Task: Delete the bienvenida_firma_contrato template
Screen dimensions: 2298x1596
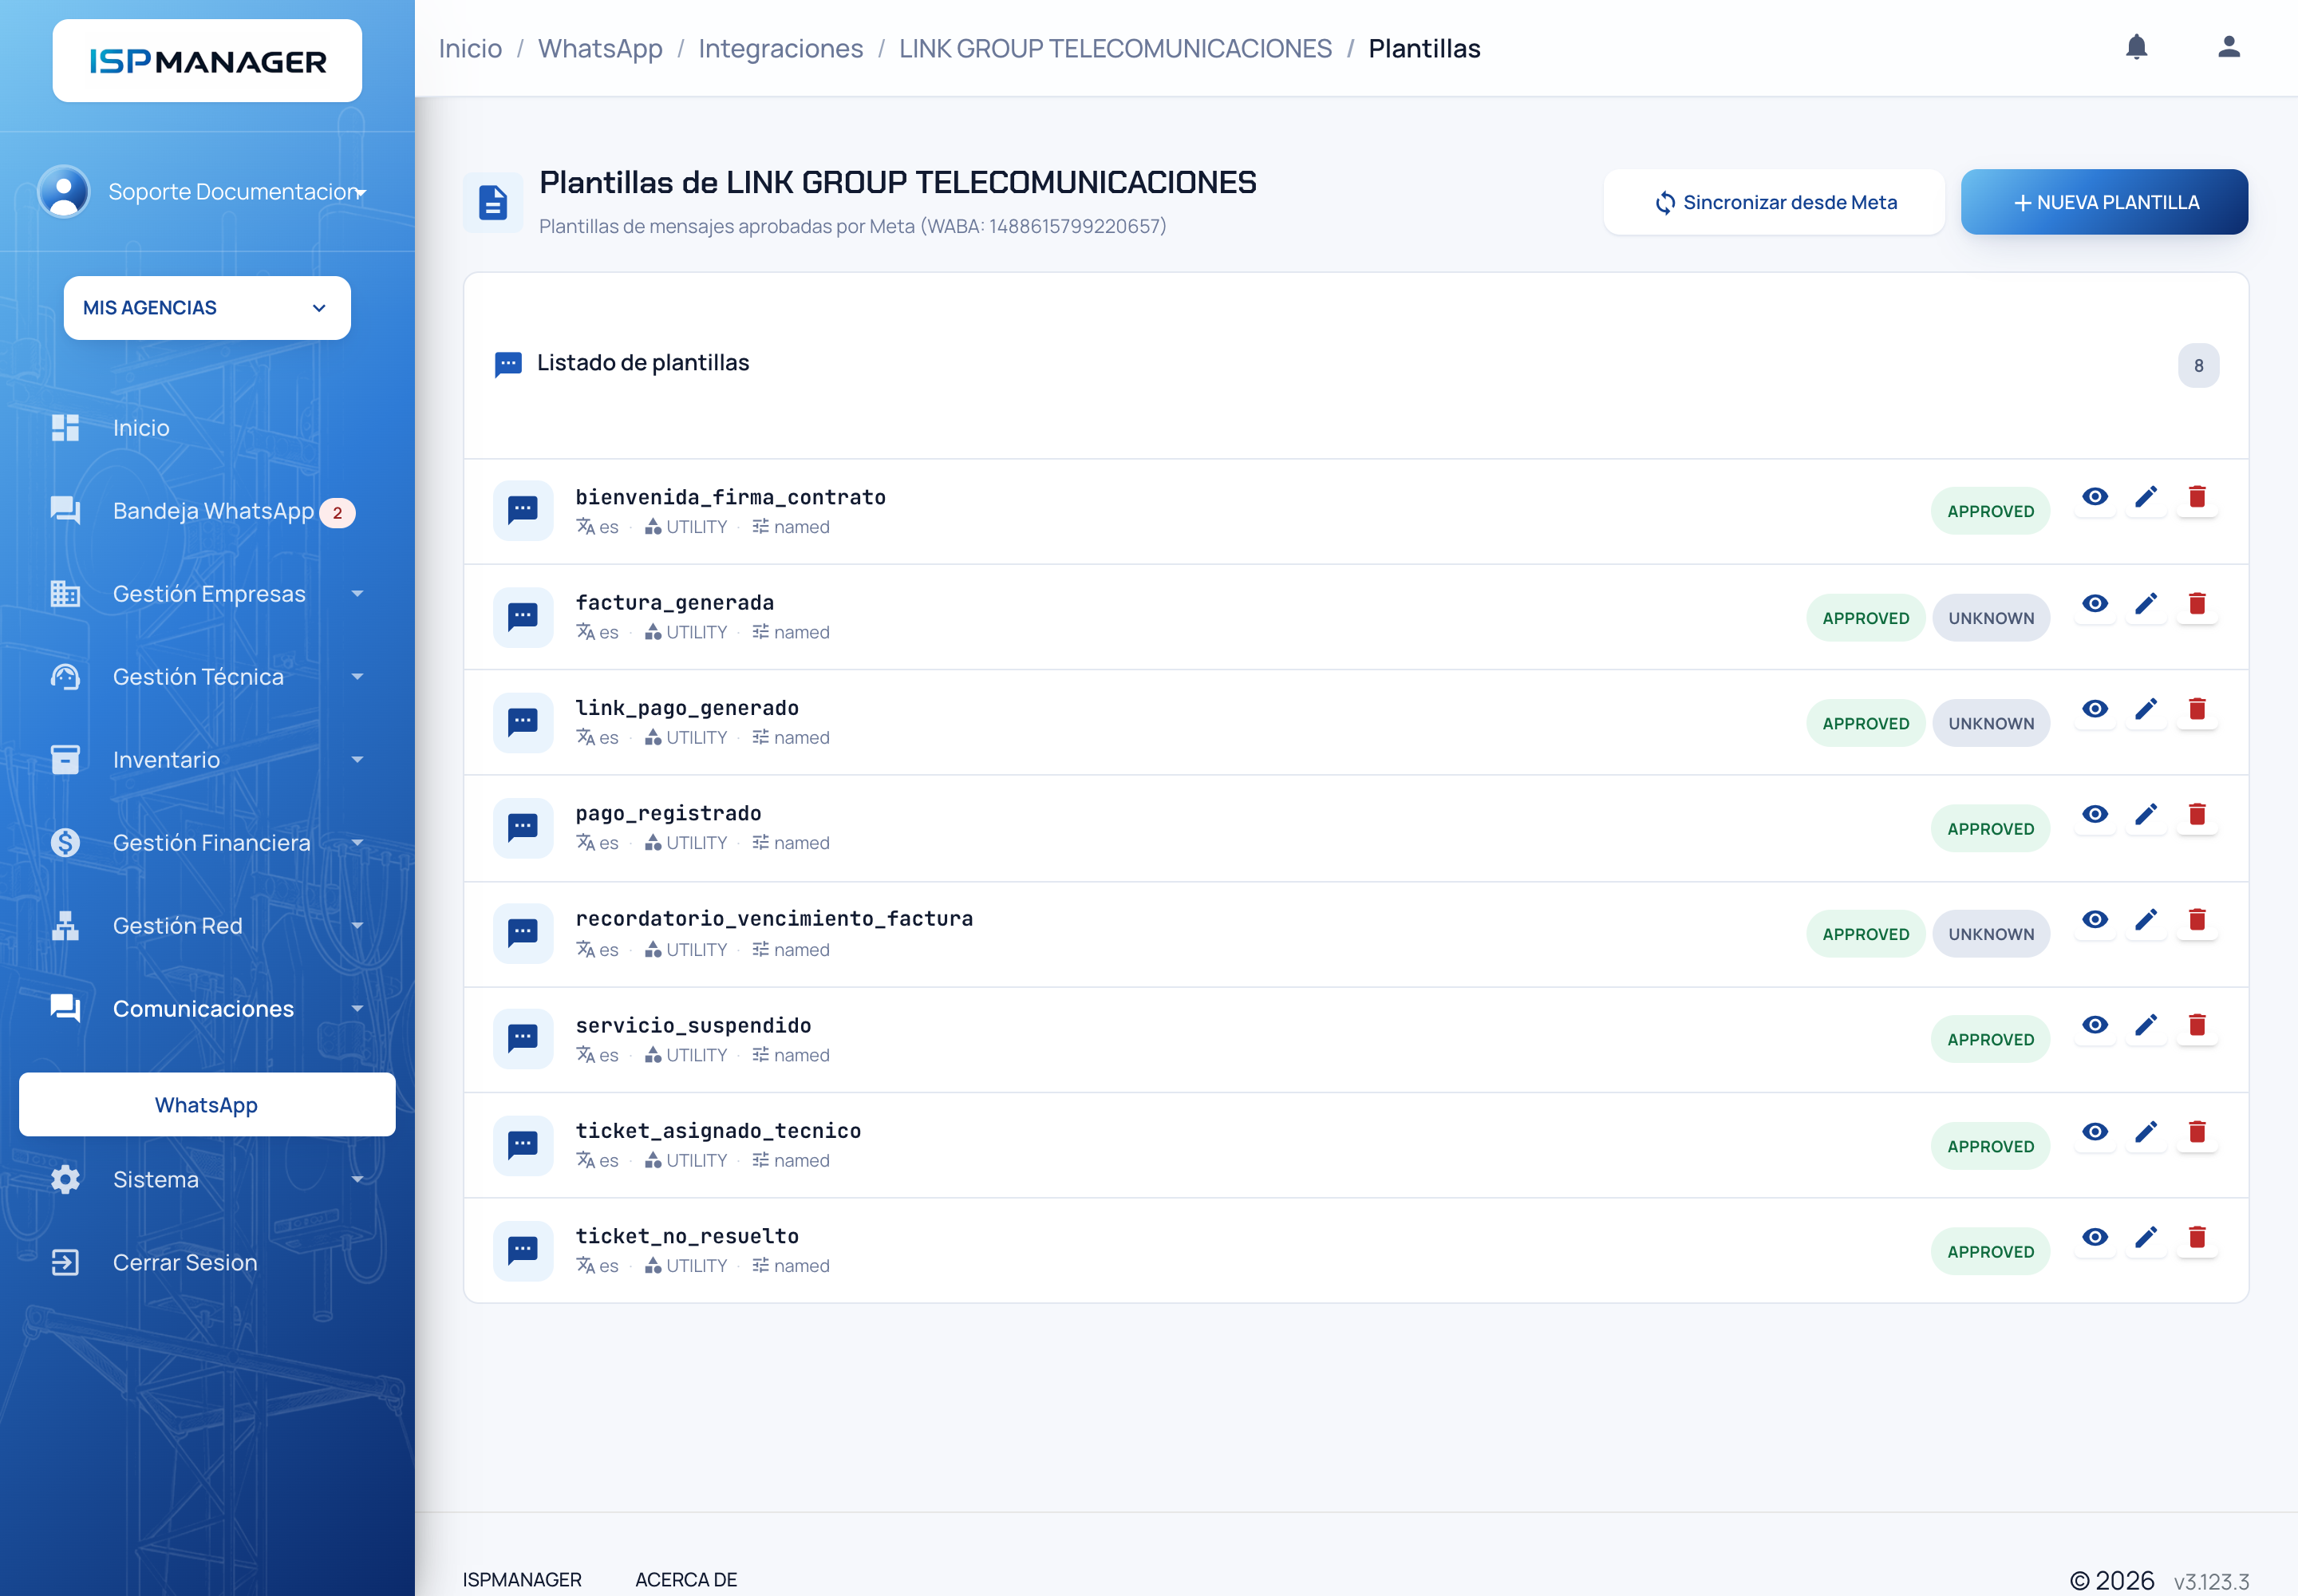Action: (x=2197, y=497)
